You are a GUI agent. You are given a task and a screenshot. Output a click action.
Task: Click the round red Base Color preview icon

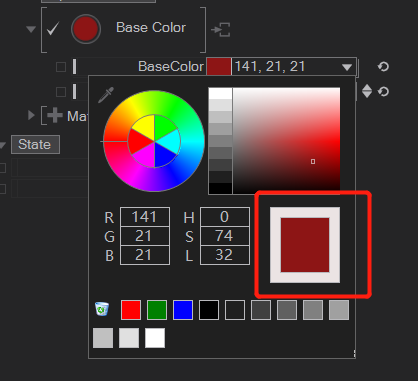[86, 29]
